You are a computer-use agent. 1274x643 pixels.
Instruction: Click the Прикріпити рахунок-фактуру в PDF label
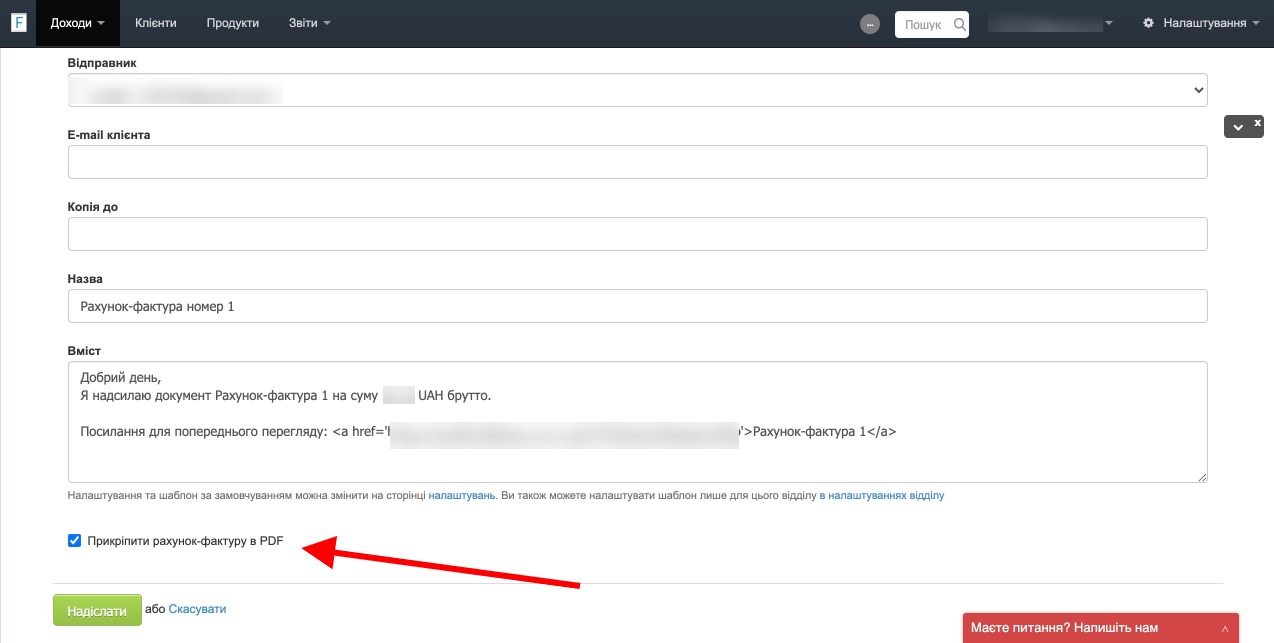tap(185, 541)
